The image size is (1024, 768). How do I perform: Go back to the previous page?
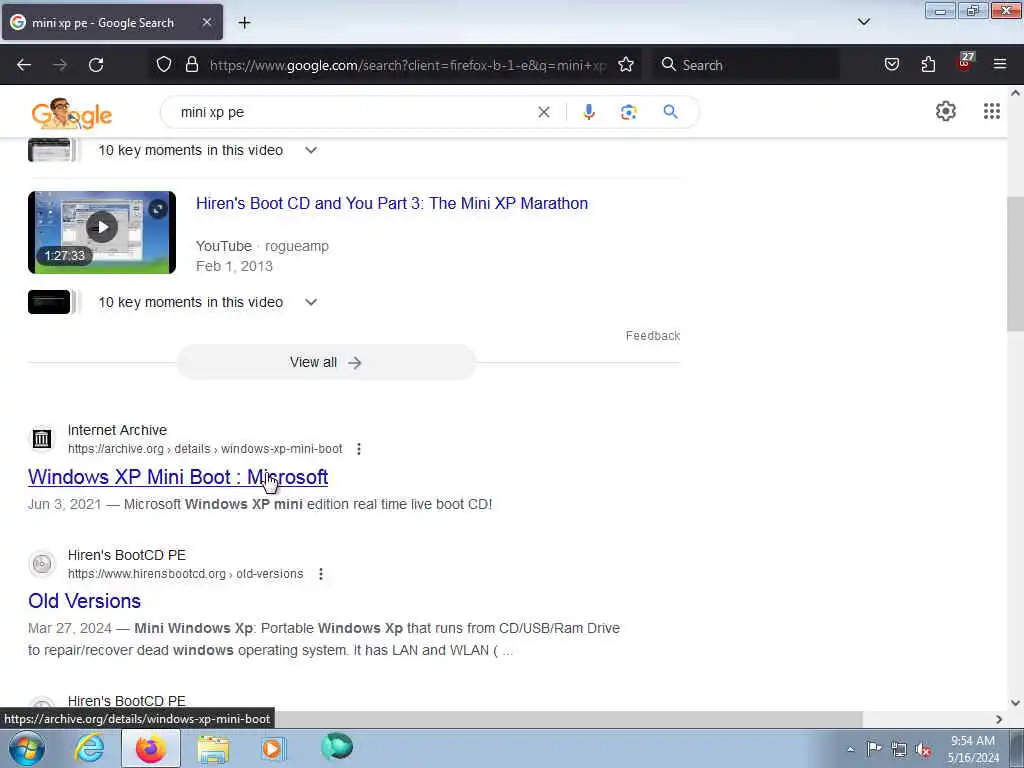(24, 65)
